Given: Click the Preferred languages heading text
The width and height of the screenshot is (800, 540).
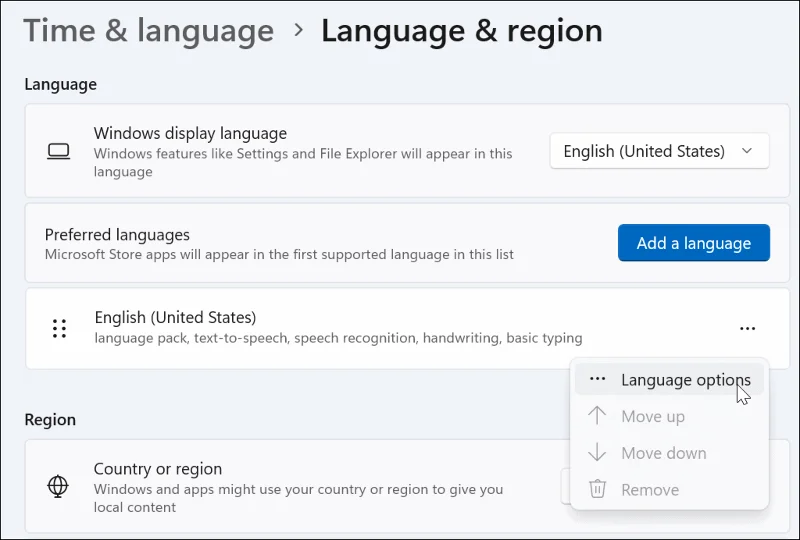Looking at the screenshot, I should coord(117,235).
